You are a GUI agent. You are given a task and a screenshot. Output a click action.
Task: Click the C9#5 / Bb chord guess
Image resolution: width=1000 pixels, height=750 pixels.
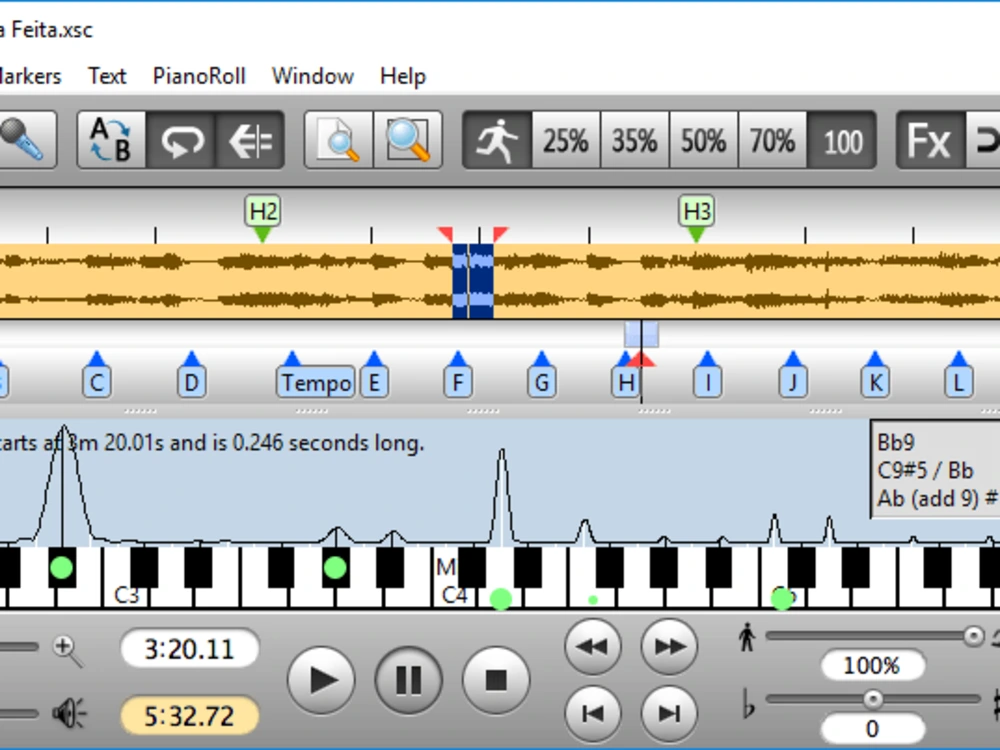925,470
